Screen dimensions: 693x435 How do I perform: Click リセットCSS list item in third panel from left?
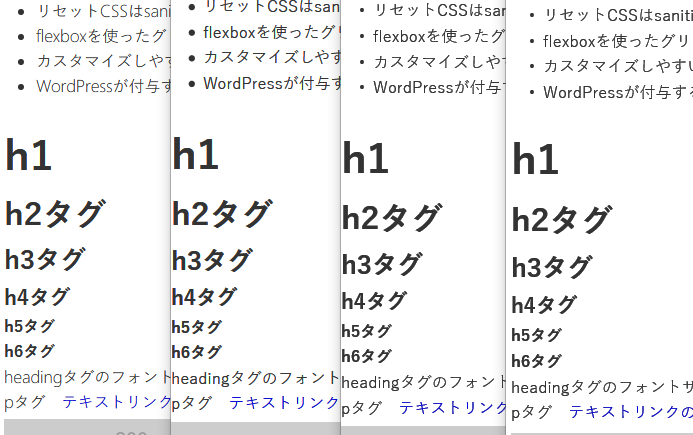pyautogui.click(x=440, y=11)
